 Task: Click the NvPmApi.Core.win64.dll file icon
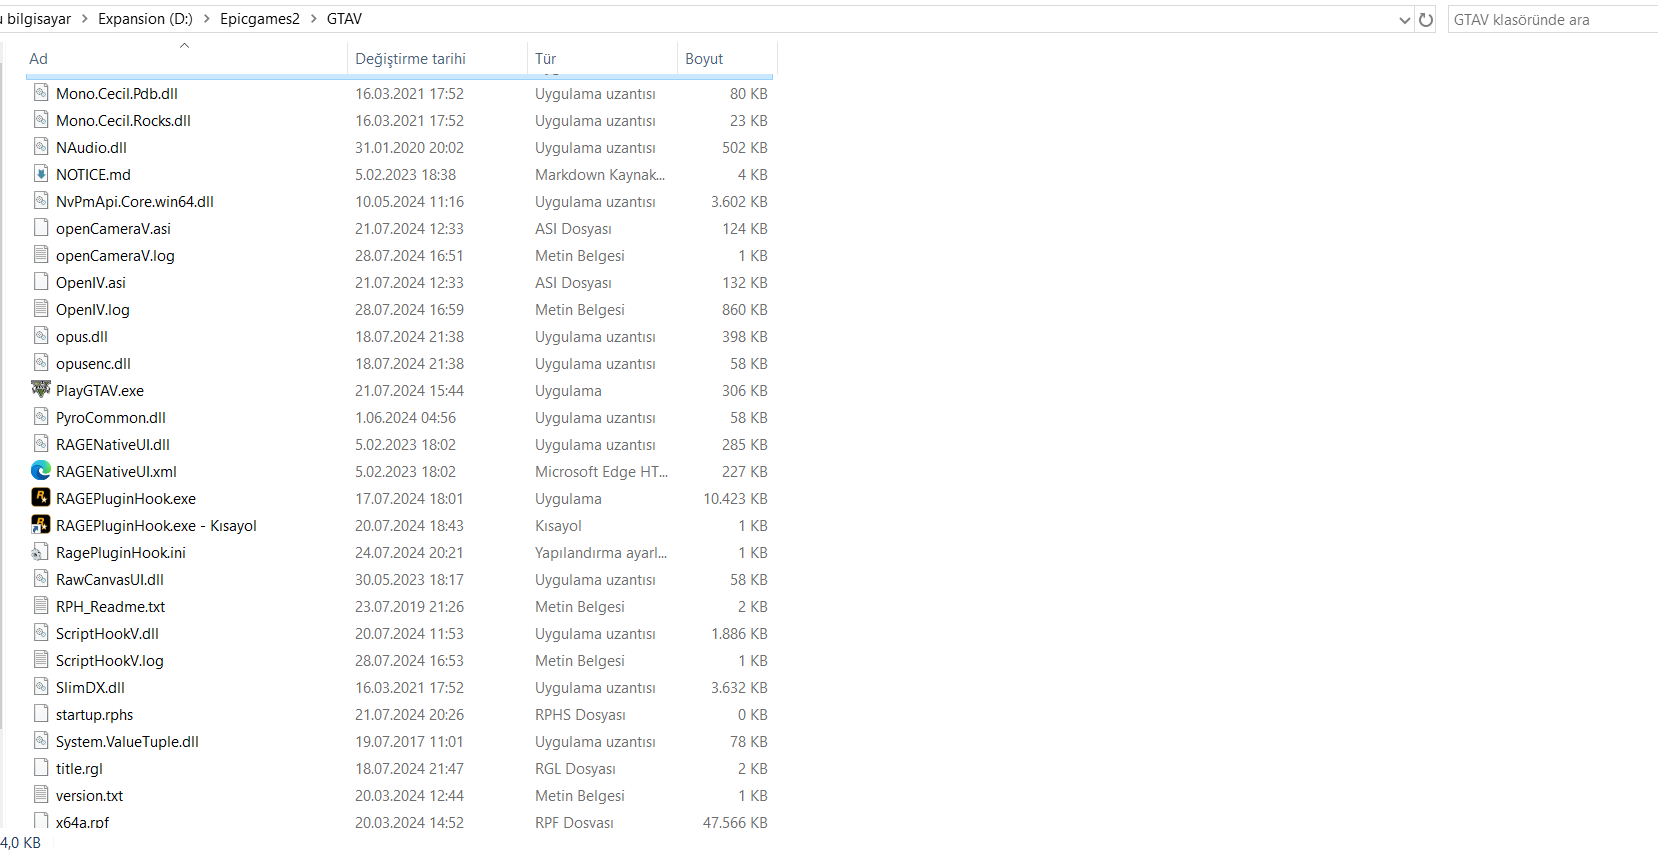(41, 201)
